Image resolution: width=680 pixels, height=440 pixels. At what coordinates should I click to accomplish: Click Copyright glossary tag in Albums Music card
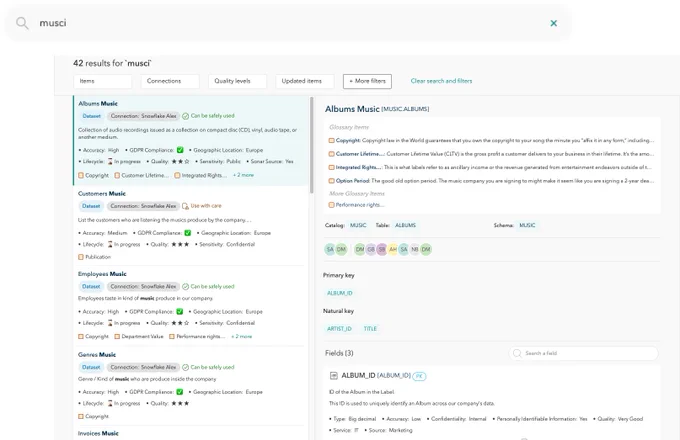tap(94, 175)
